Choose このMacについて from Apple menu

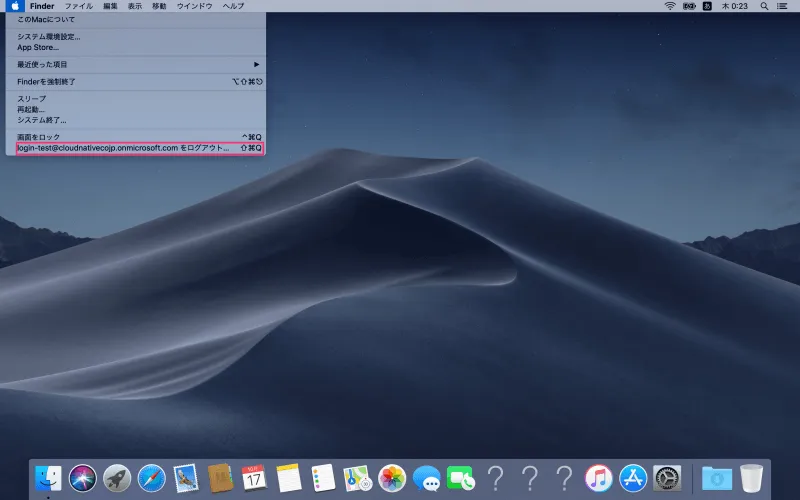click(x=46, y=20)
